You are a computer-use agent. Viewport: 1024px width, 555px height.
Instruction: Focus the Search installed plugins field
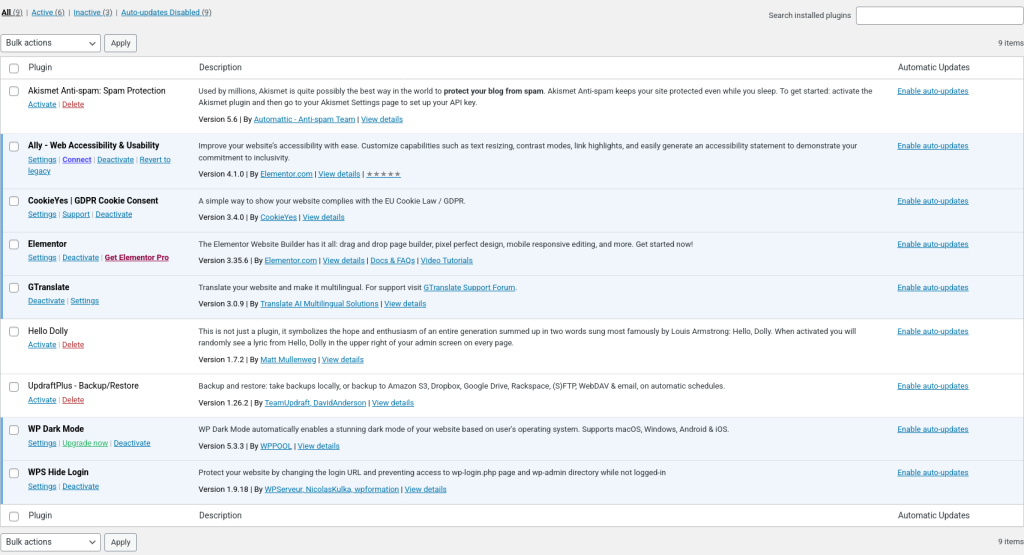coord(938,16)
